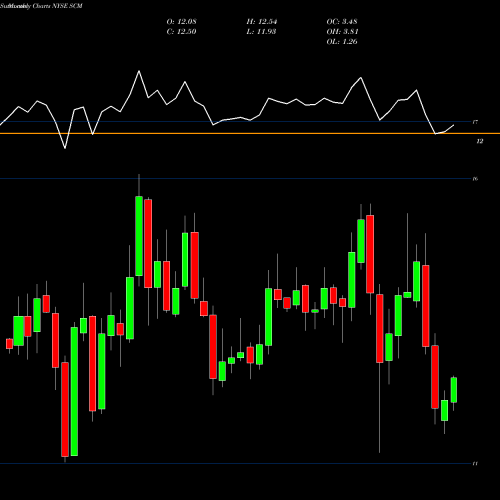Click the 'O: 12.08' open value
Screen dimensions: 500x500
181,22
